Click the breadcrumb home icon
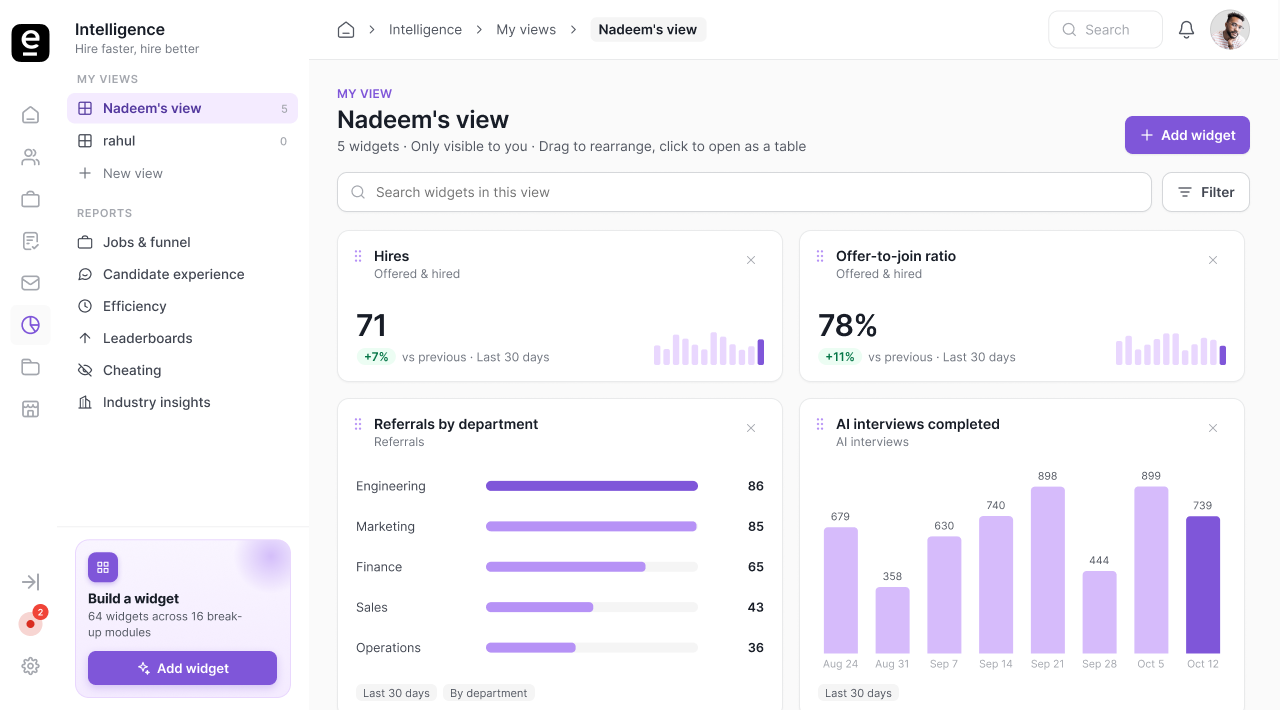This screenshot has height=710, width=1280. [346, 30]
